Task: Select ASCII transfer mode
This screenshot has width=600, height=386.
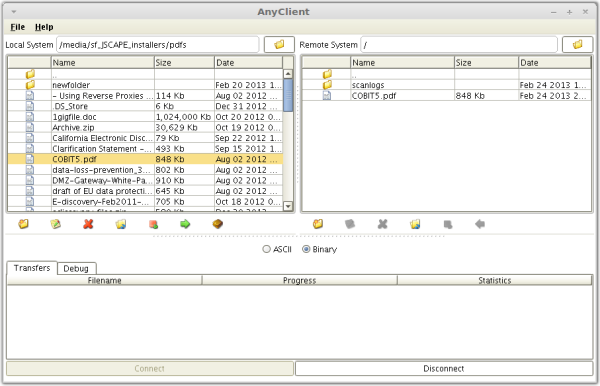Action: tap(266, 249)
